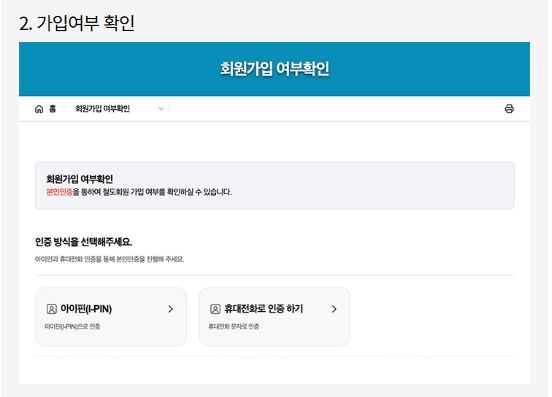Click the arrow on the 아이핀(I-PIN) card
This screenshot has height=397, width=552.
click(x=171, y=309)
